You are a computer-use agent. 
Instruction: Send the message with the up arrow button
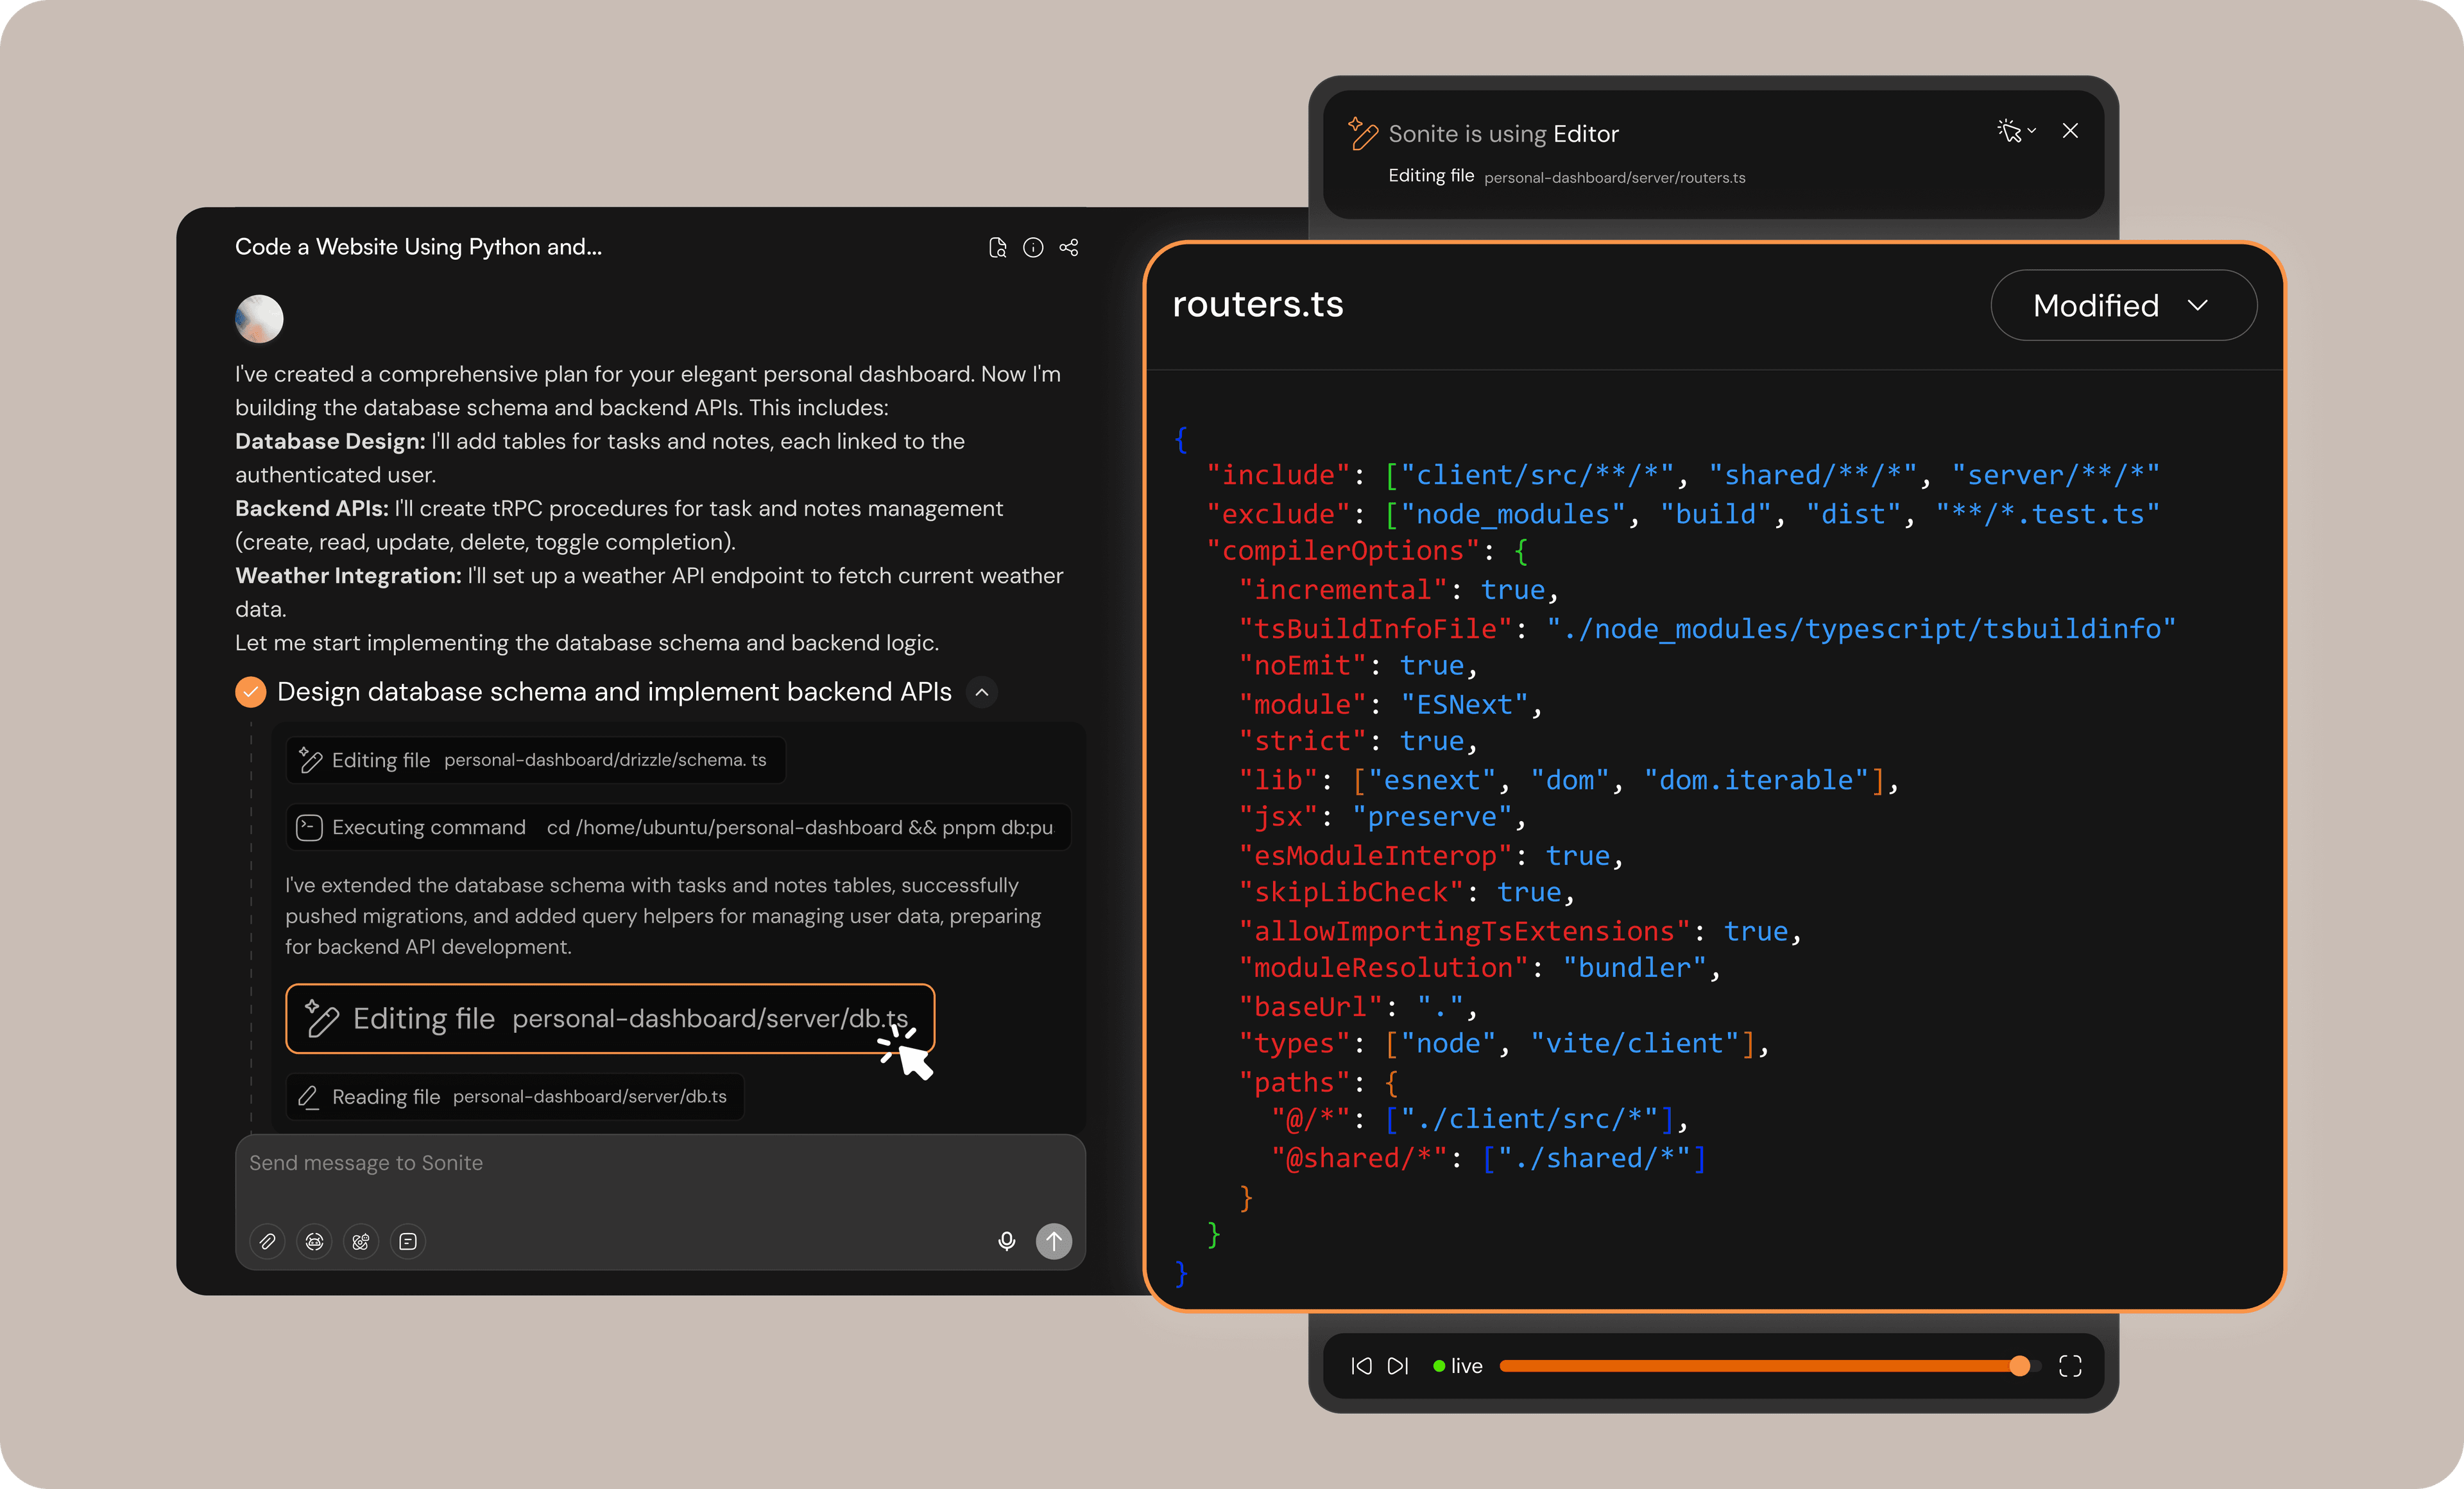coord(1054,1241)
